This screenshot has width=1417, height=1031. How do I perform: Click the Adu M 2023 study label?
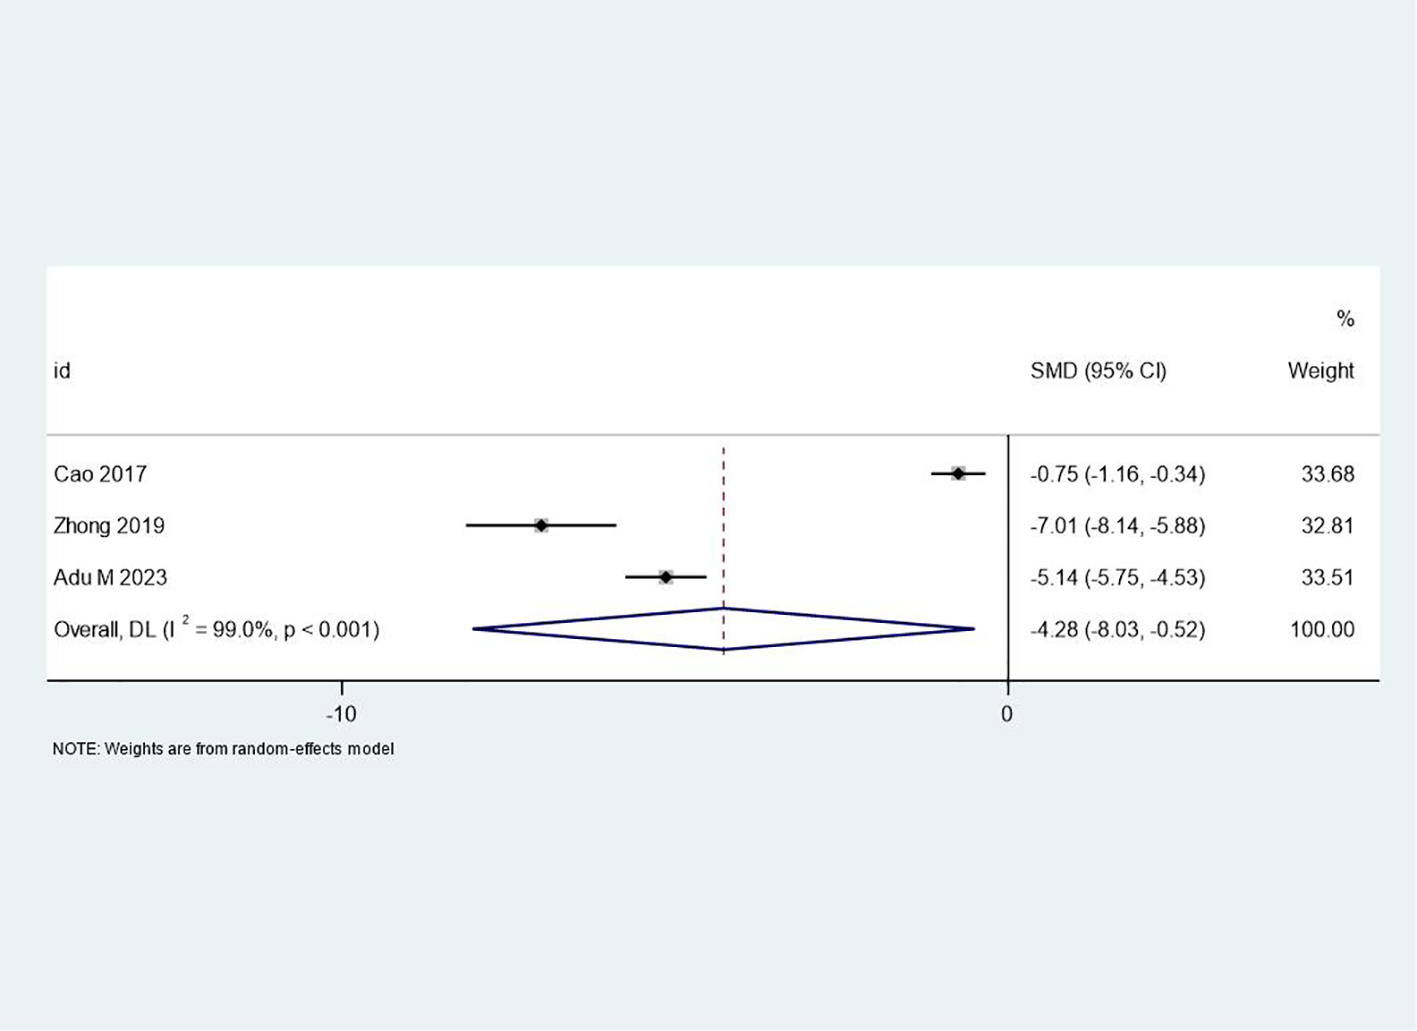[110, 578]
